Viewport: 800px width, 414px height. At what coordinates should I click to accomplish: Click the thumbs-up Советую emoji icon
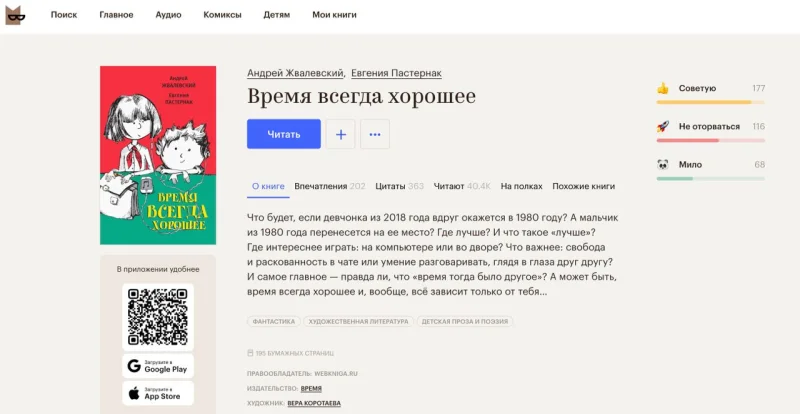(663, 88)
